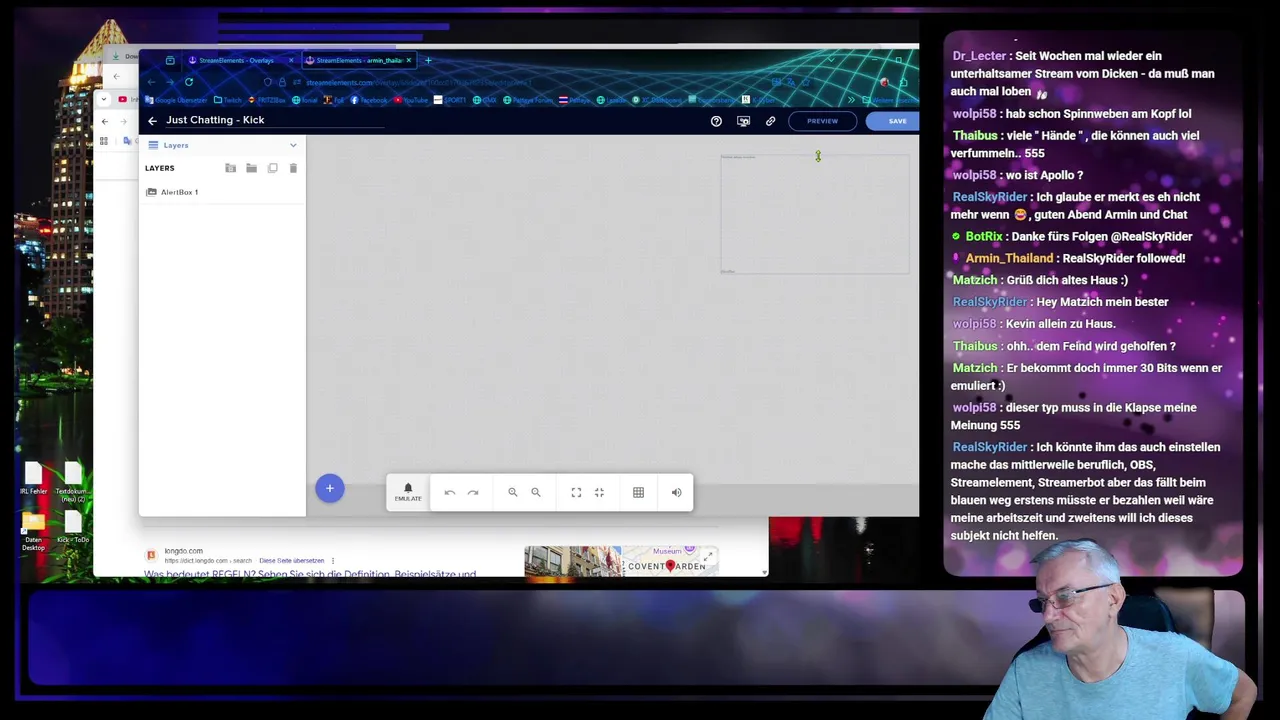
Task: Undo the last editor action
Action: pos(450,492)
